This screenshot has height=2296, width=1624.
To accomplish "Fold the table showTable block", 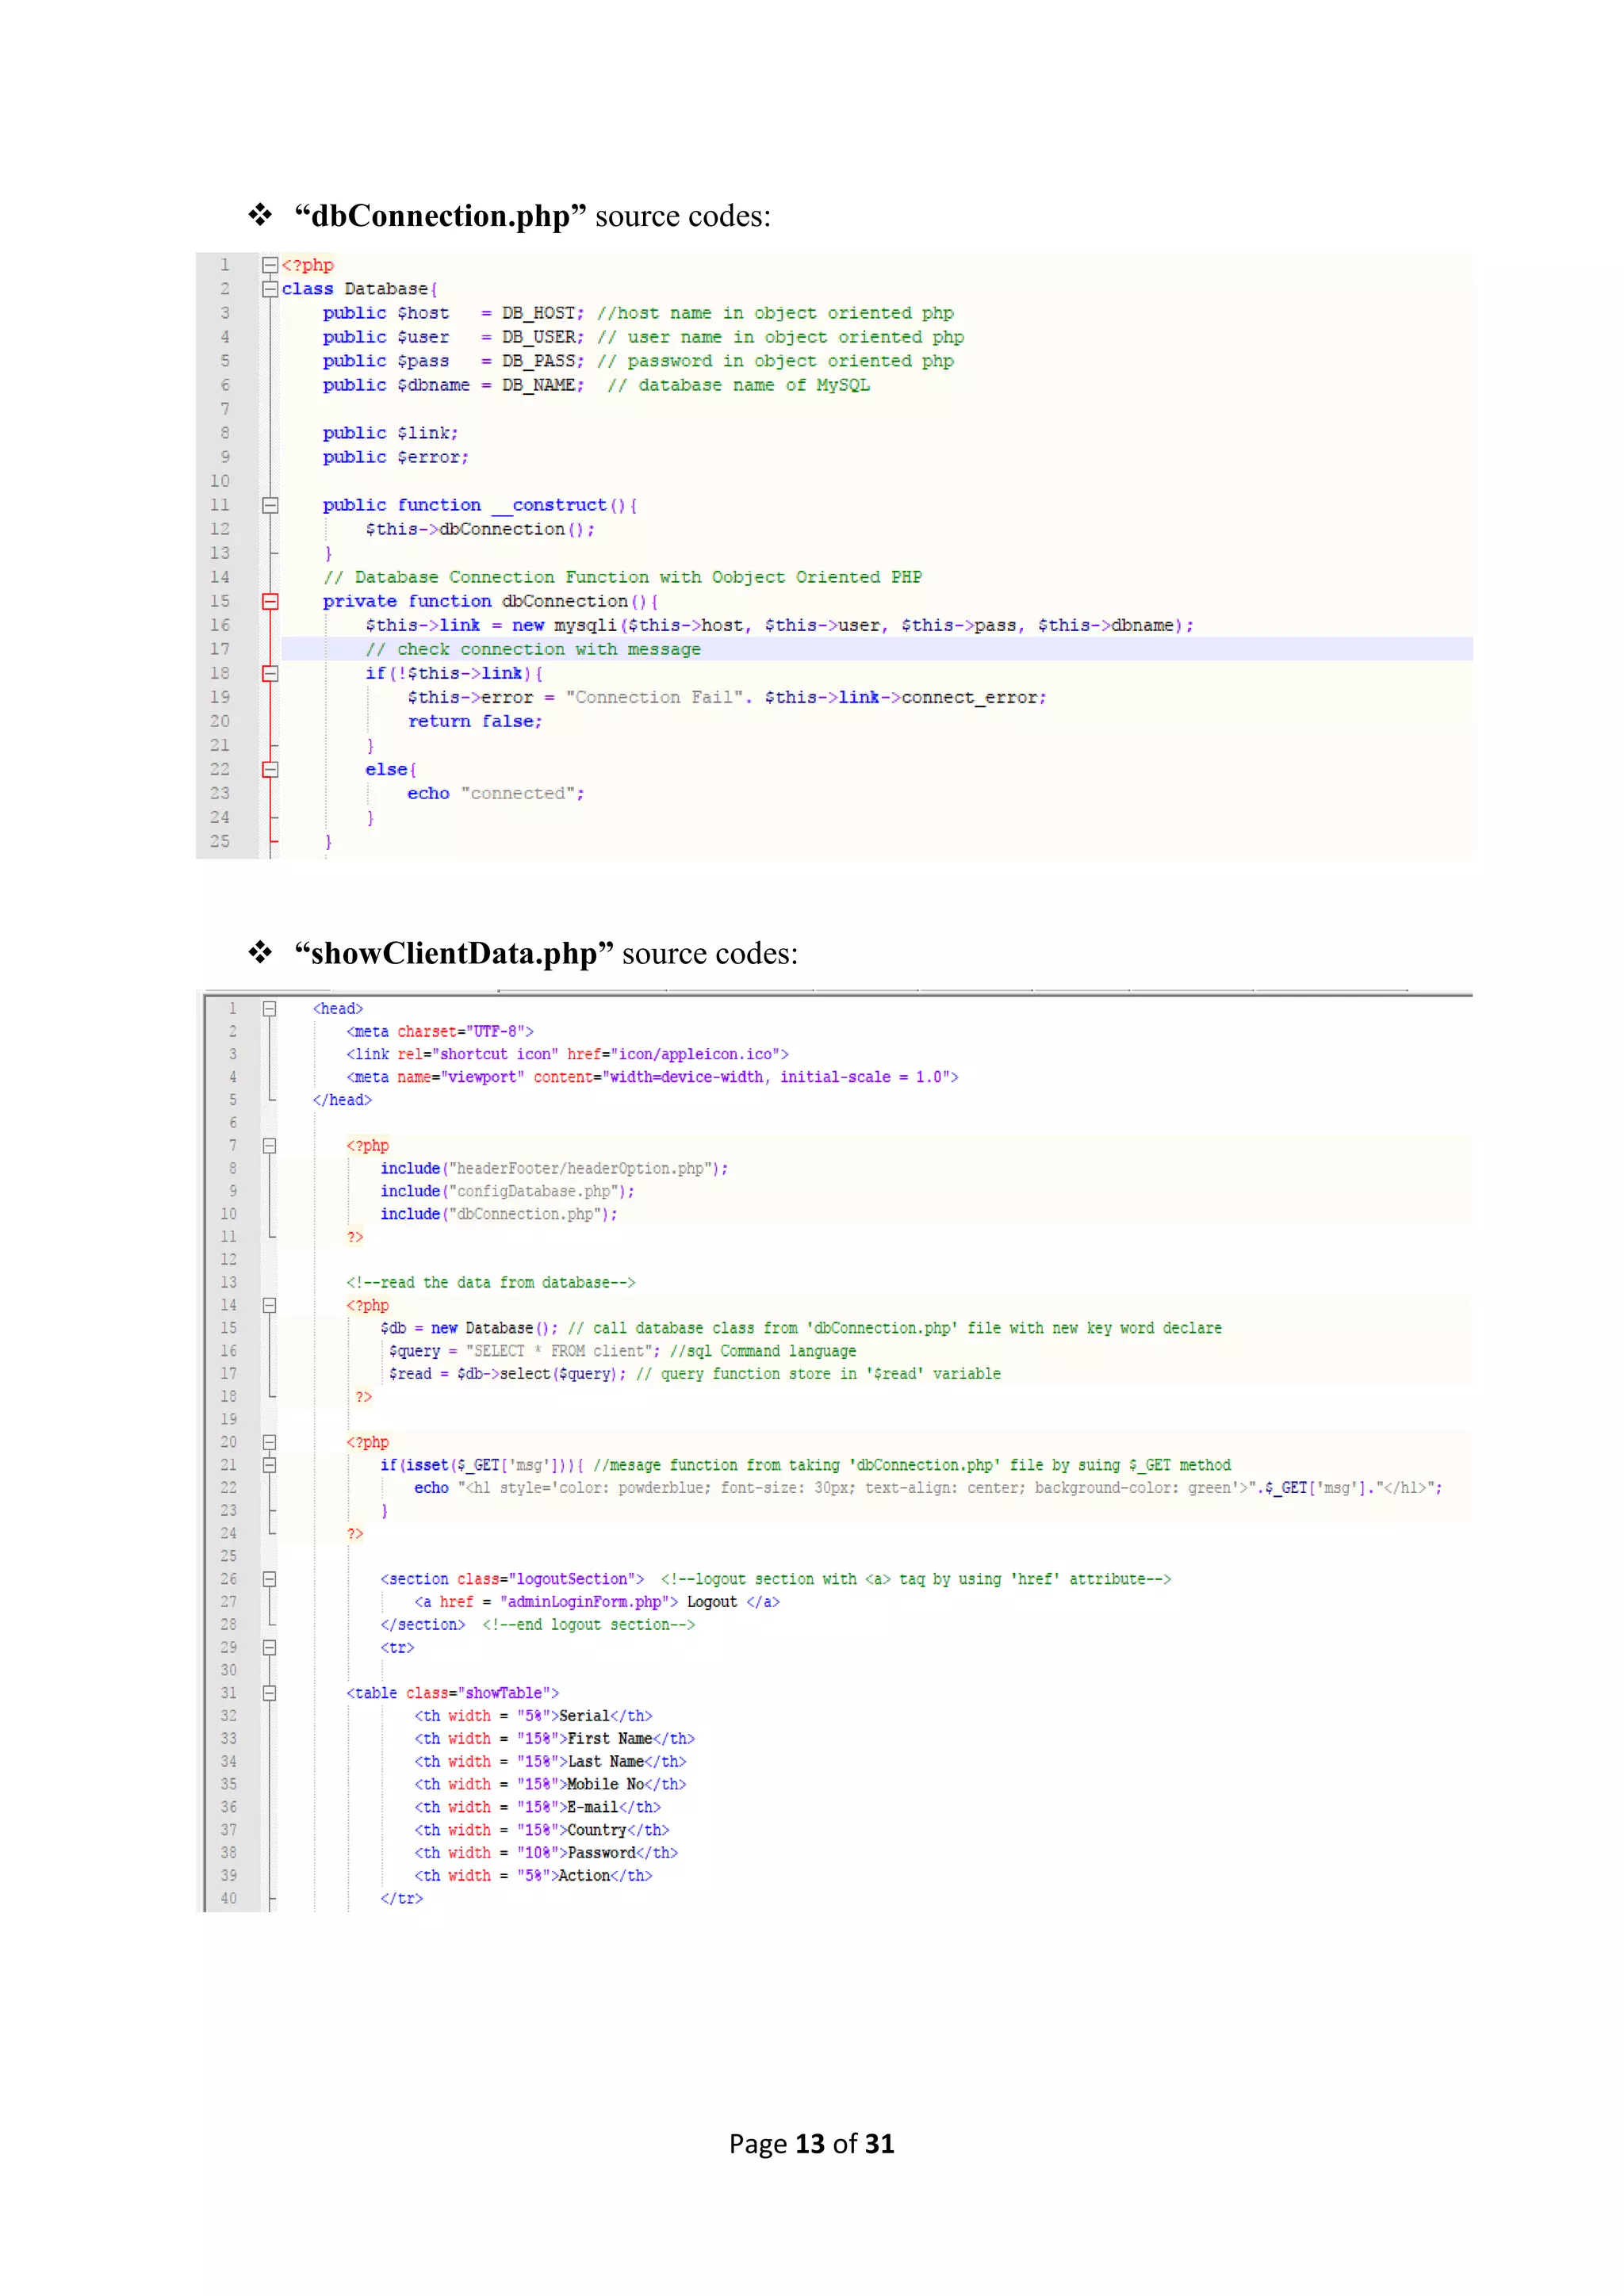I will (269, 1693).
